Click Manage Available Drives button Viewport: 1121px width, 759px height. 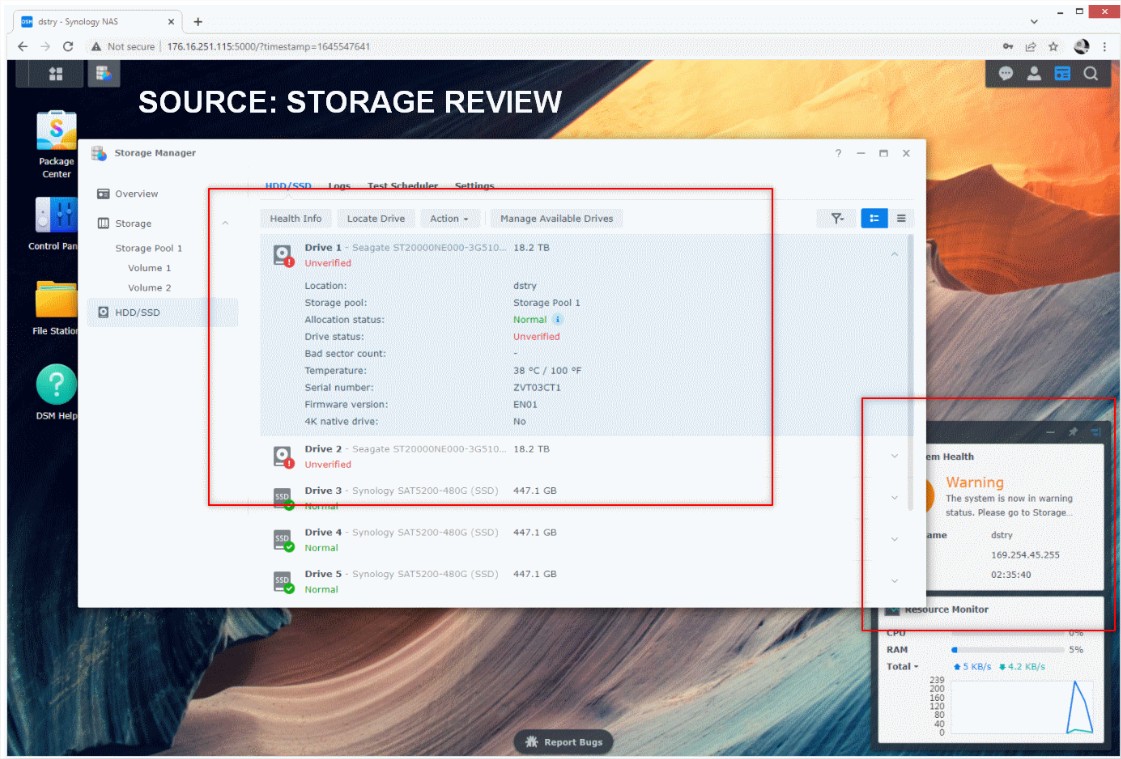tap(557, 218)
